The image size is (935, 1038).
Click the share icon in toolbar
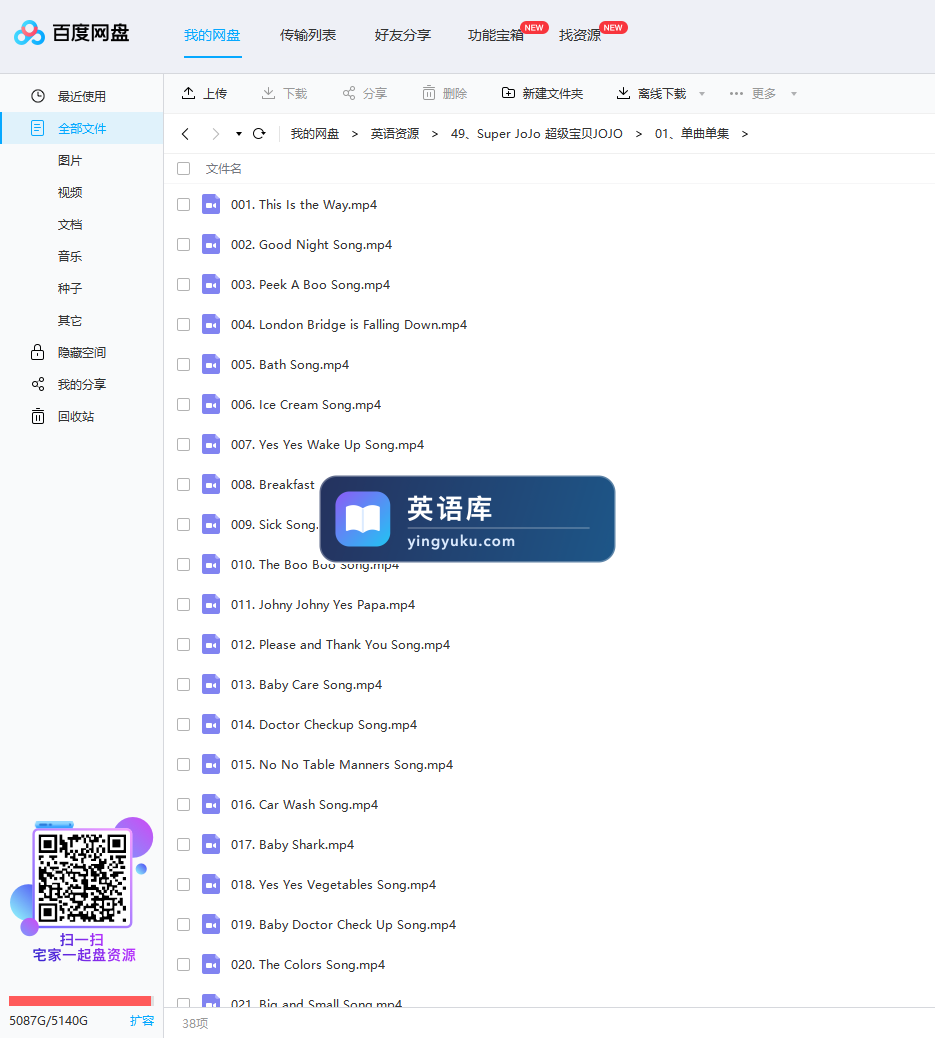coord(349,93)
